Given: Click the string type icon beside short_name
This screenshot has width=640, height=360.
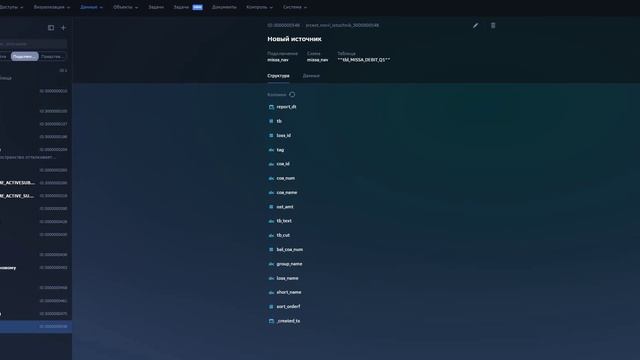Looking at the screenshot, I should click(271, 293).
